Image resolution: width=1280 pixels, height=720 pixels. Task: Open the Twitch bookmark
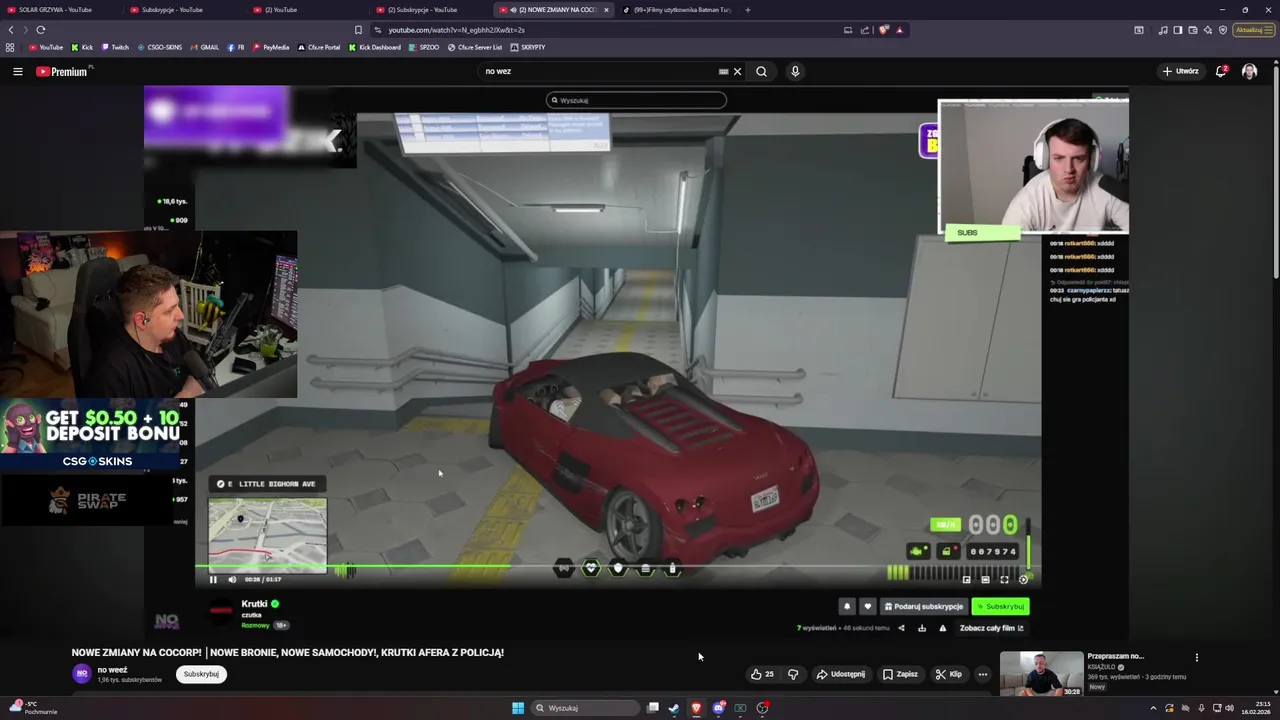[115, 47]
